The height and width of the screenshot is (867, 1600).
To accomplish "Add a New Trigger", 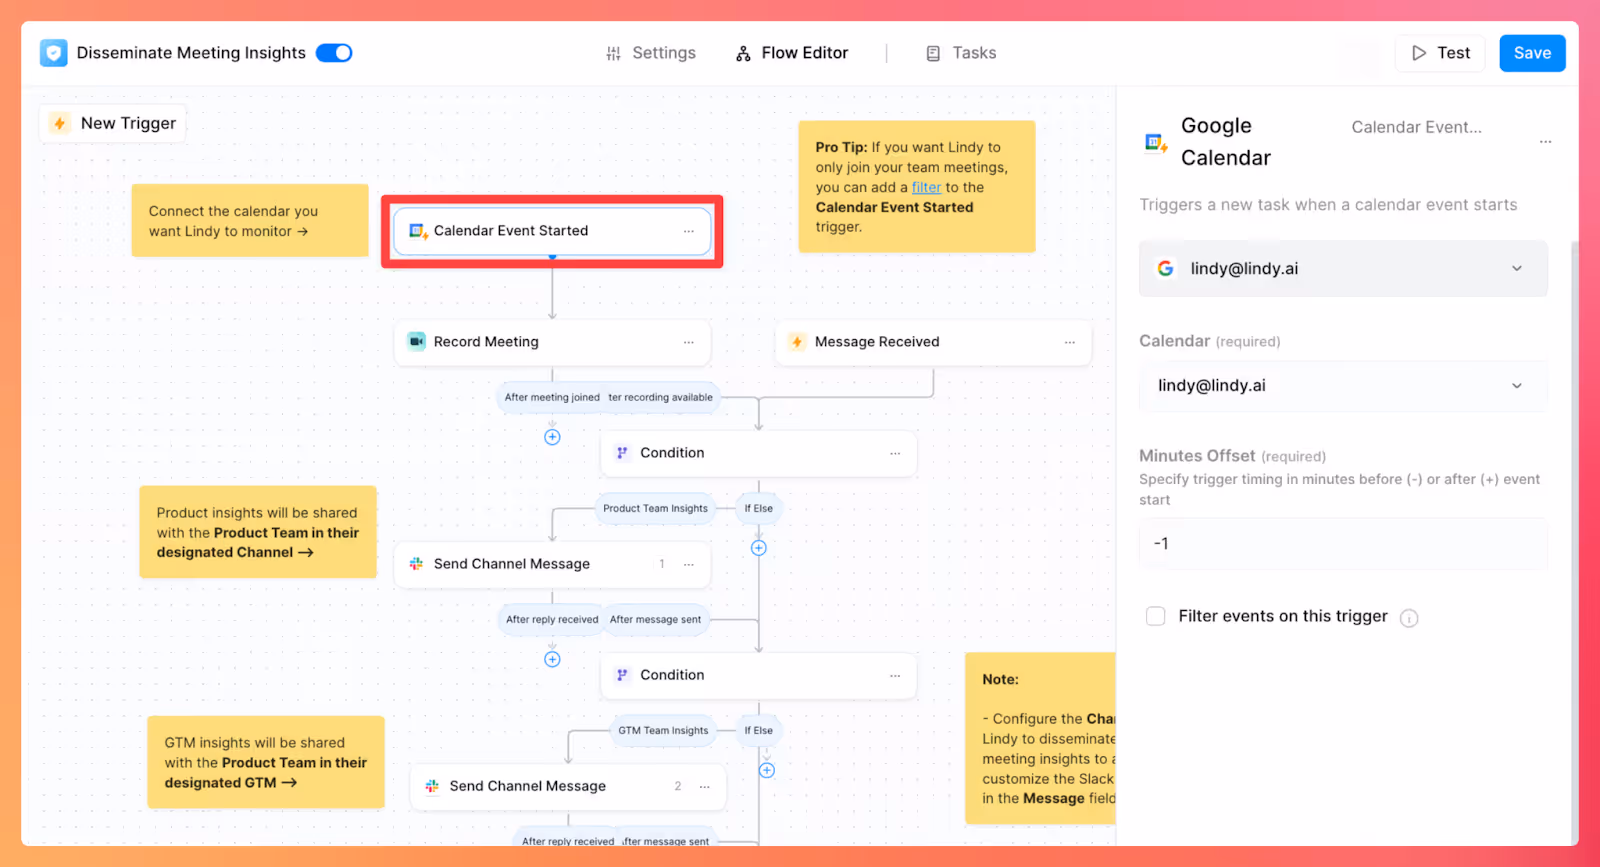I will click(113, 123).
